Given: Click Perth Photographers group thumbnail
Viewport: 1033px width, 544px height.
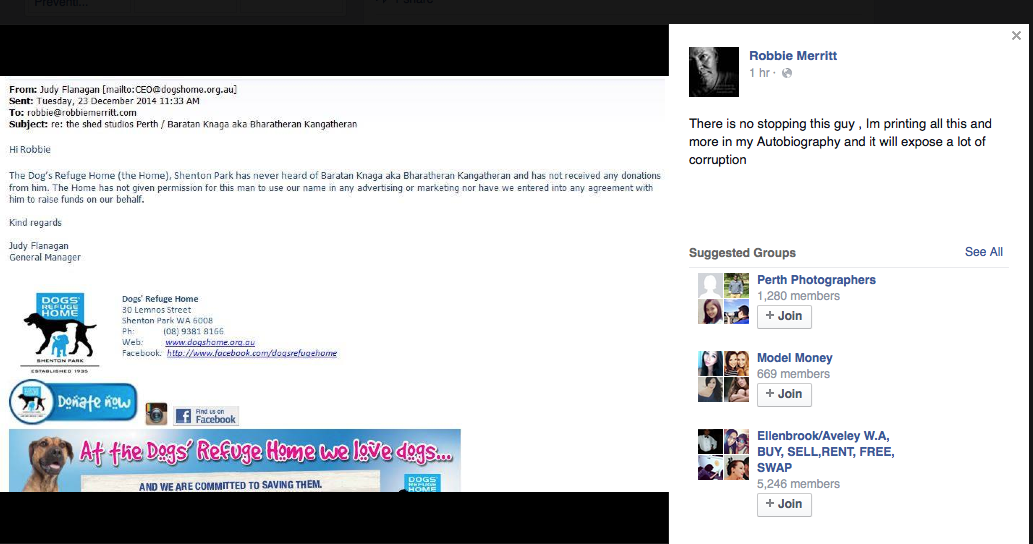Looking at the screenshot, I should [x=723, y=298].
